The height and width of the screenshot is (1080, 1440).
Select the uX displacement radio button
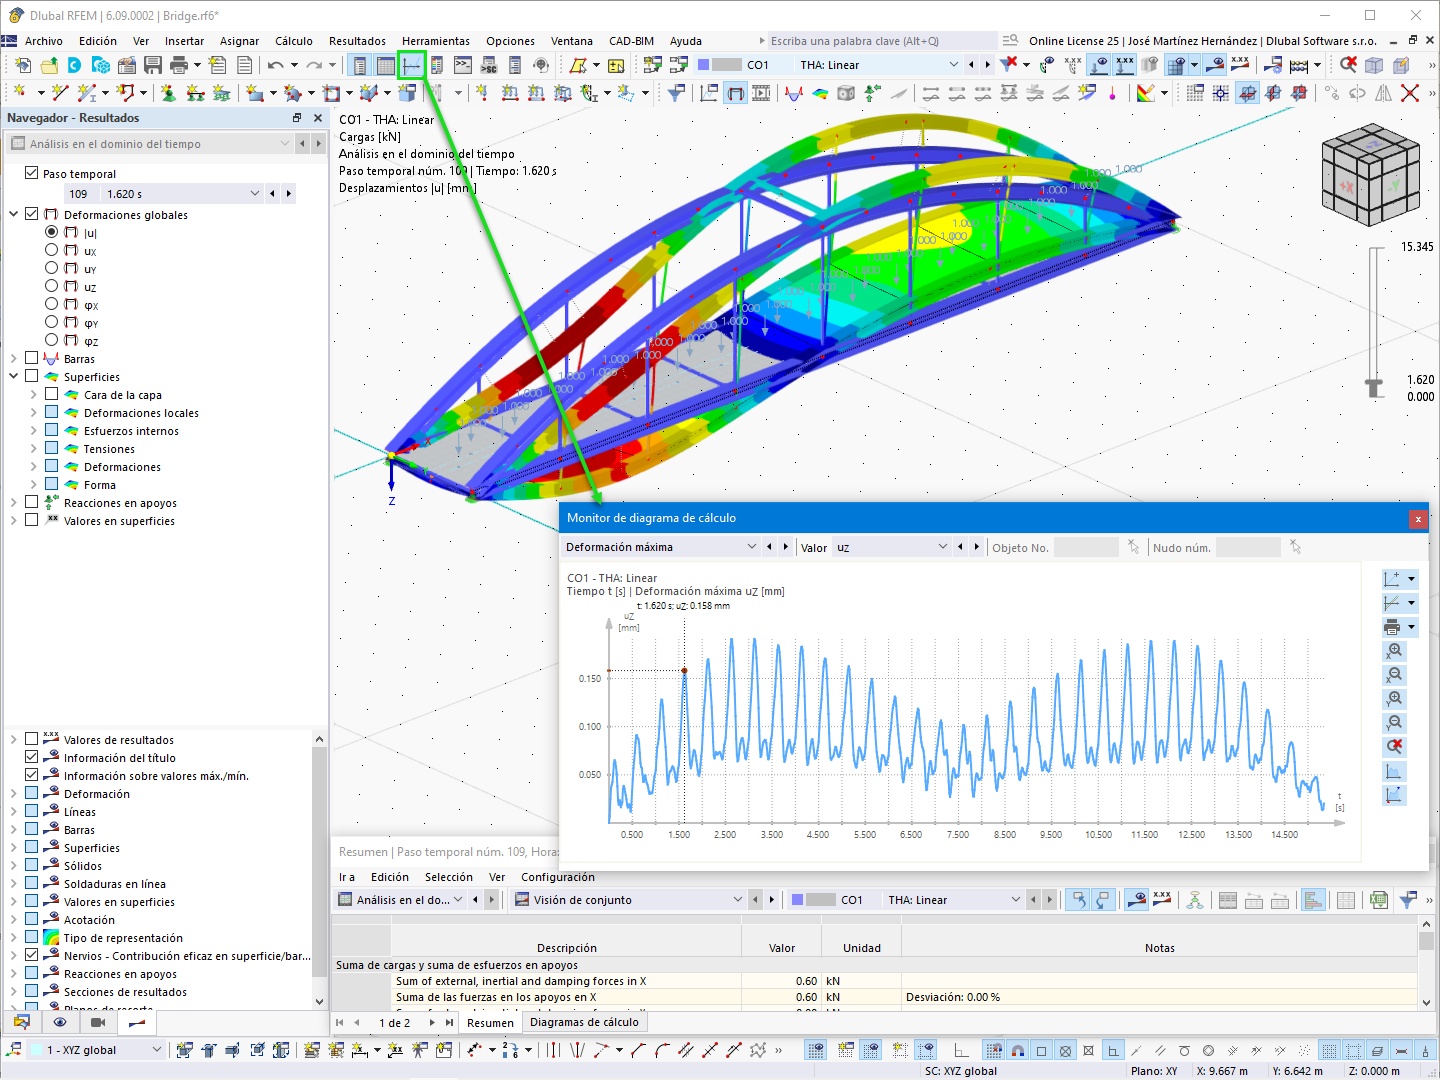click(x=51, y=250)
